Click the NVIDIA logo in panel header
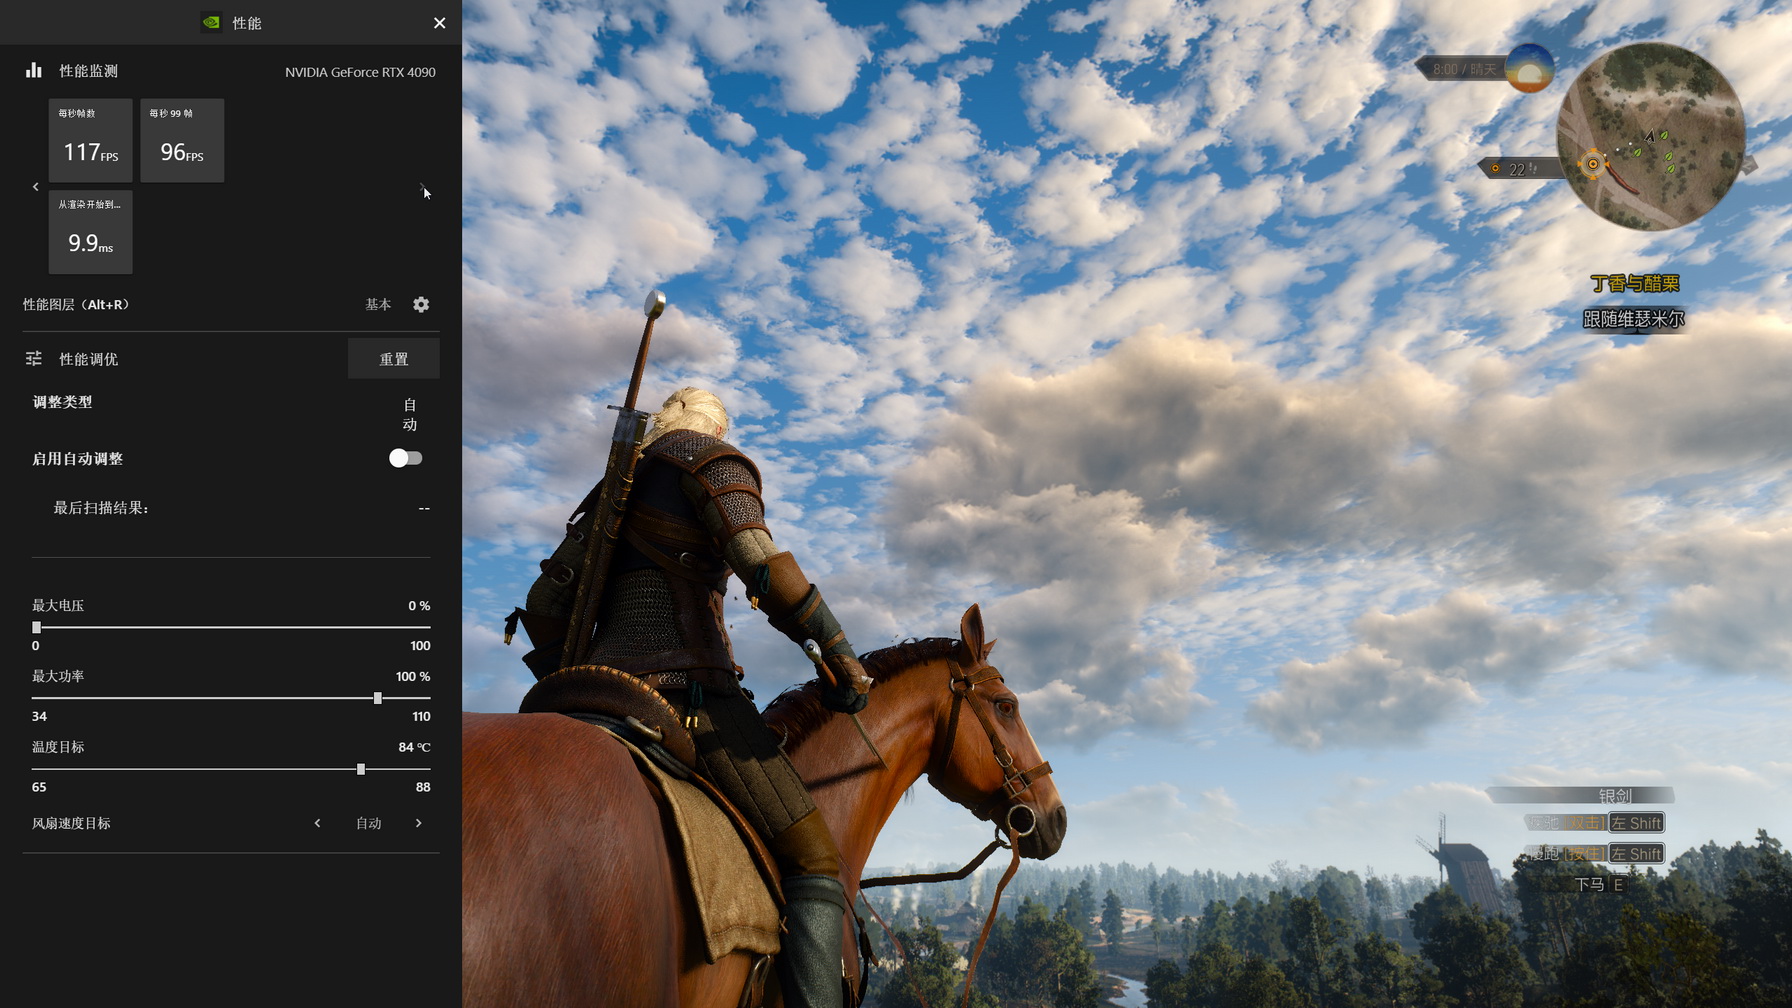This screenshot has height=1008, width=1792. click(x=211, y=23)
